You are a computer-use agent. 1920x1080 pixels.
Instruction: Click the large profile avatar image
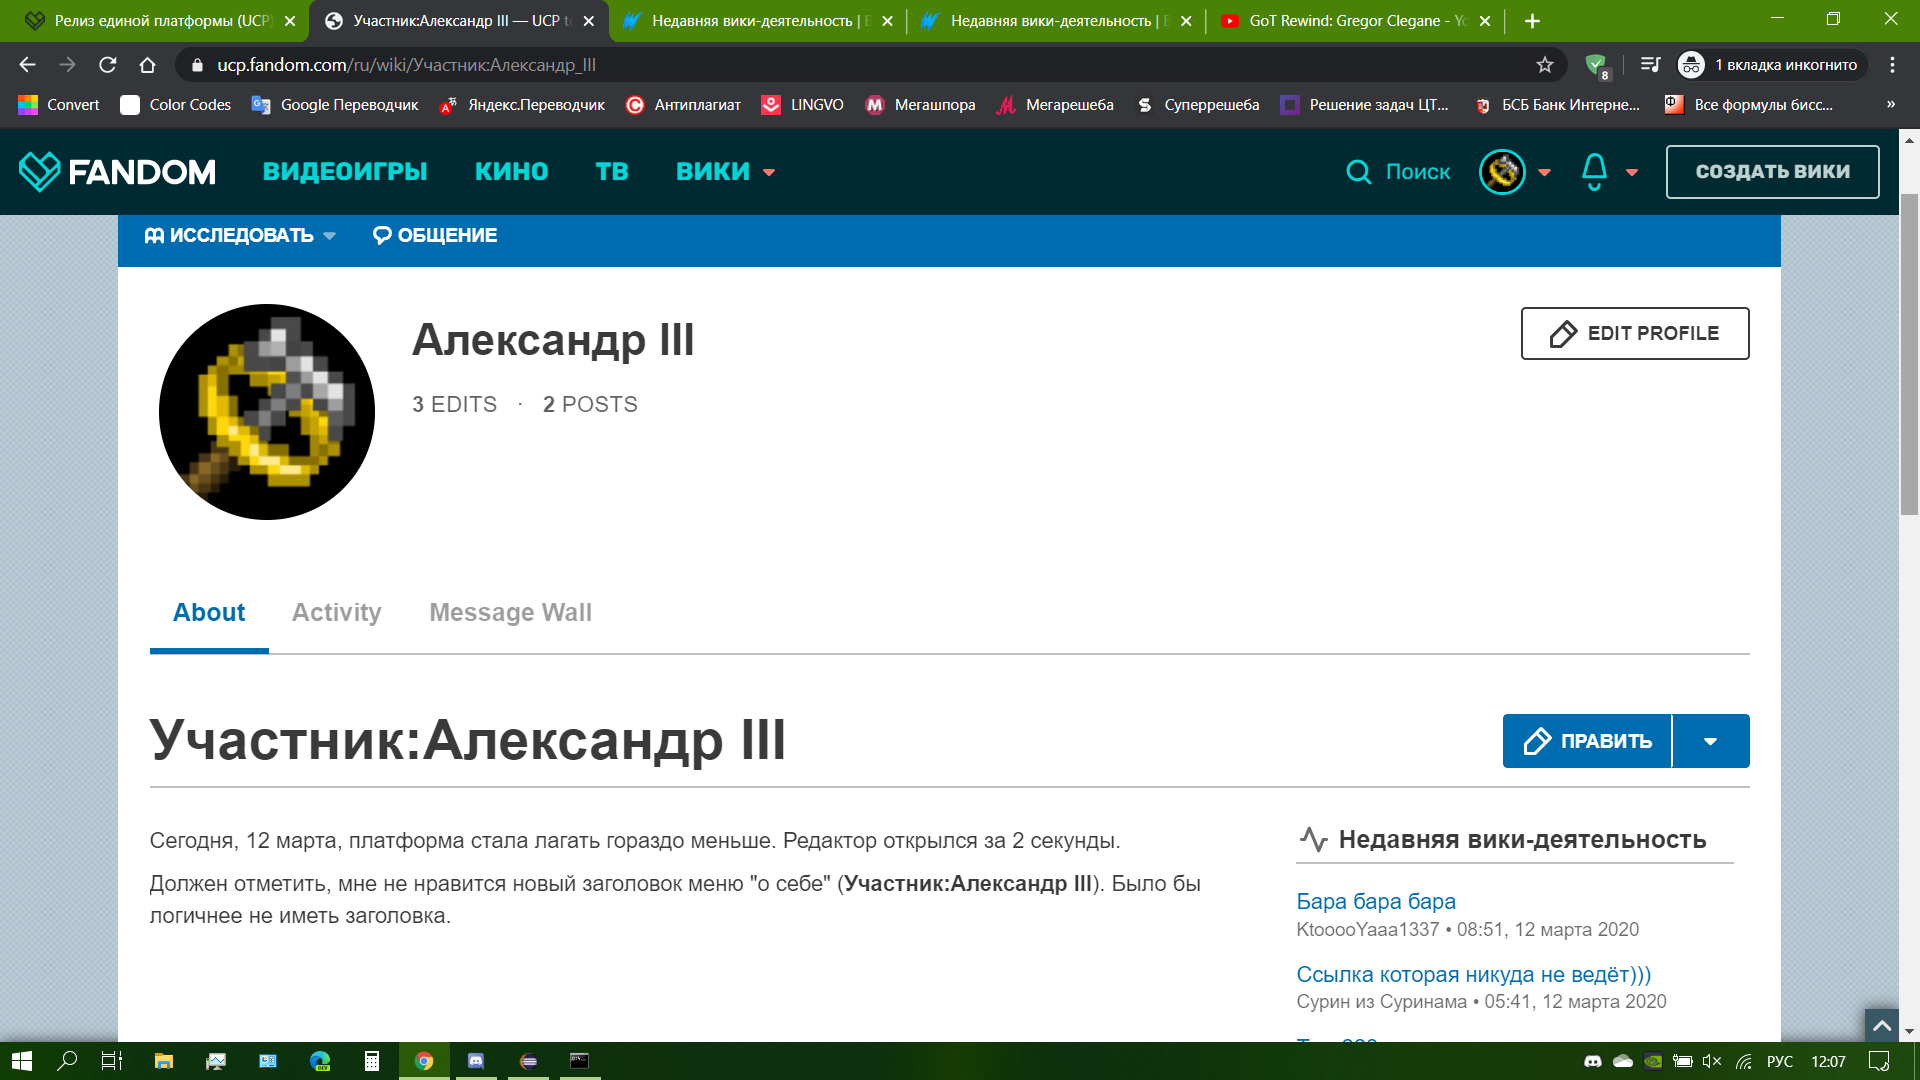[x=267, y=412]
